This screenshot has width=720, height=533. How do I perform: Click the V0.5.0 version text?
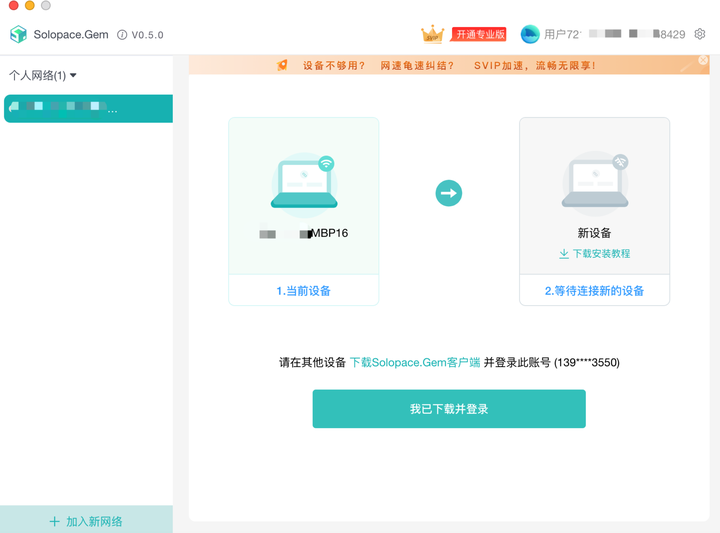(147, 35)
